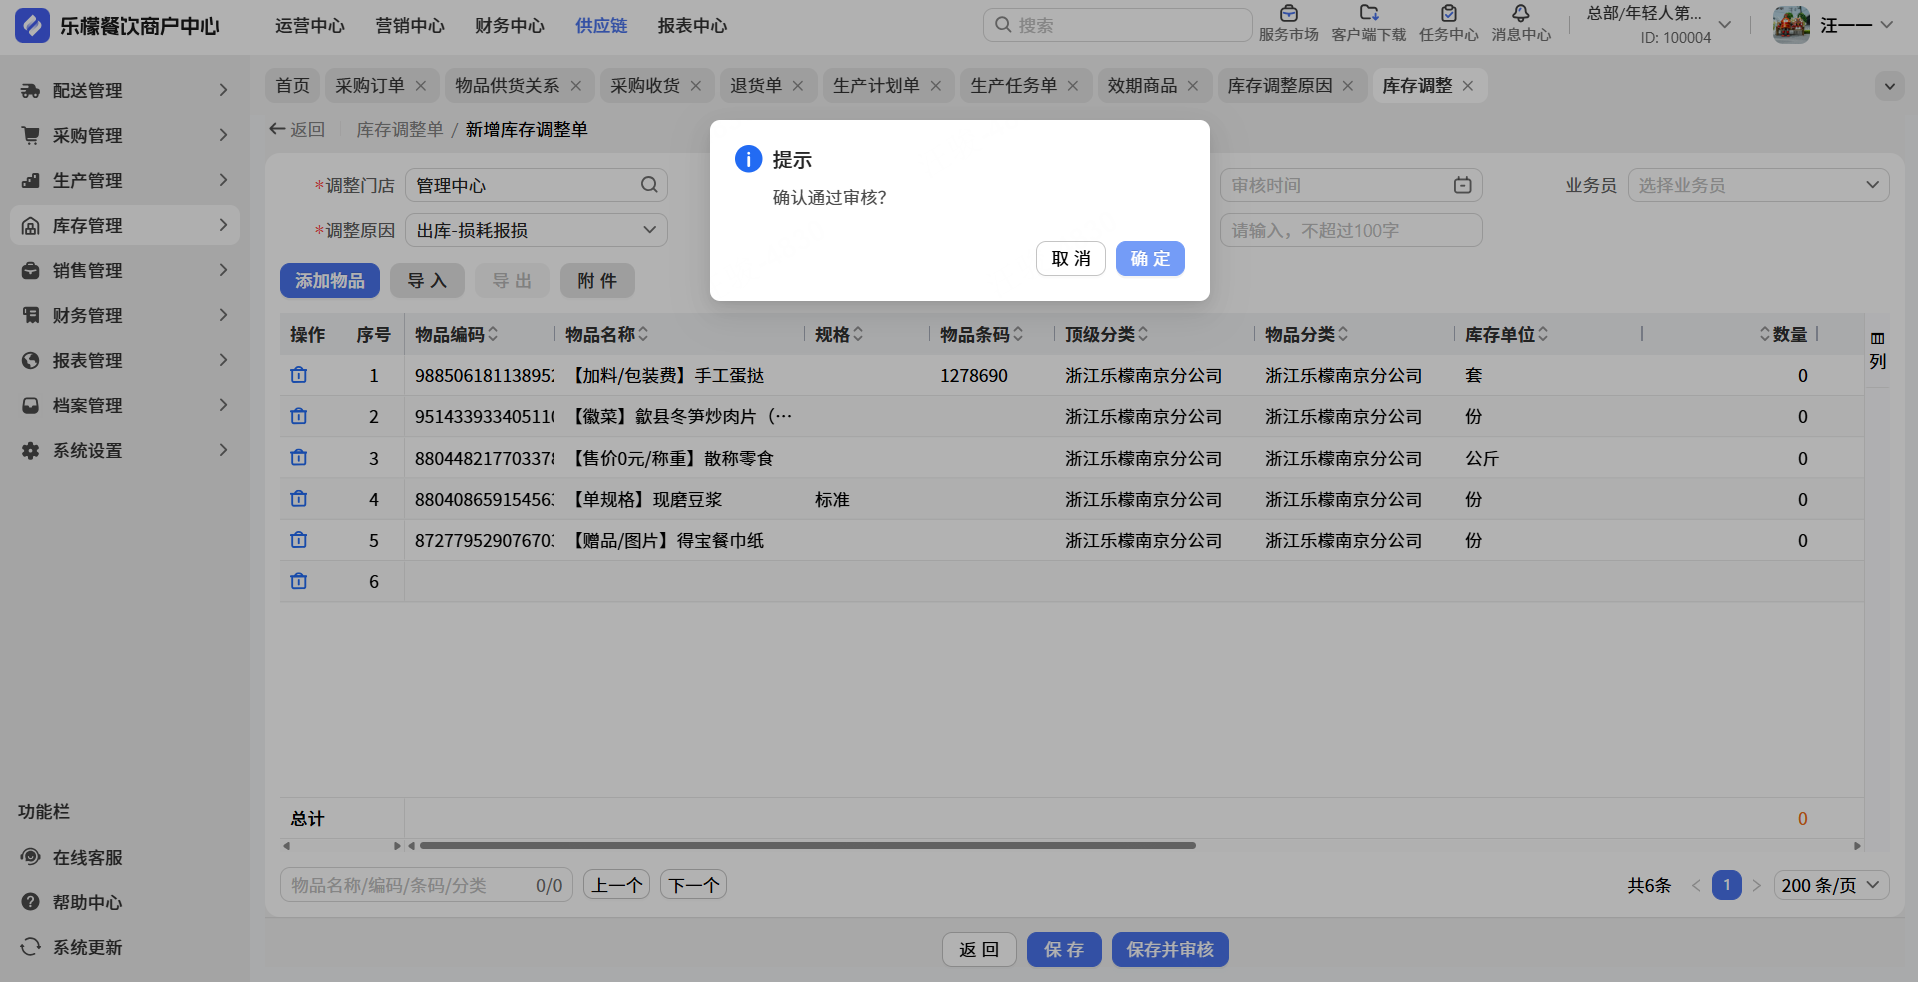The image size is (1918, 982).
Task: Click the 在线客服 online support icon
Action: pos(31,857)
